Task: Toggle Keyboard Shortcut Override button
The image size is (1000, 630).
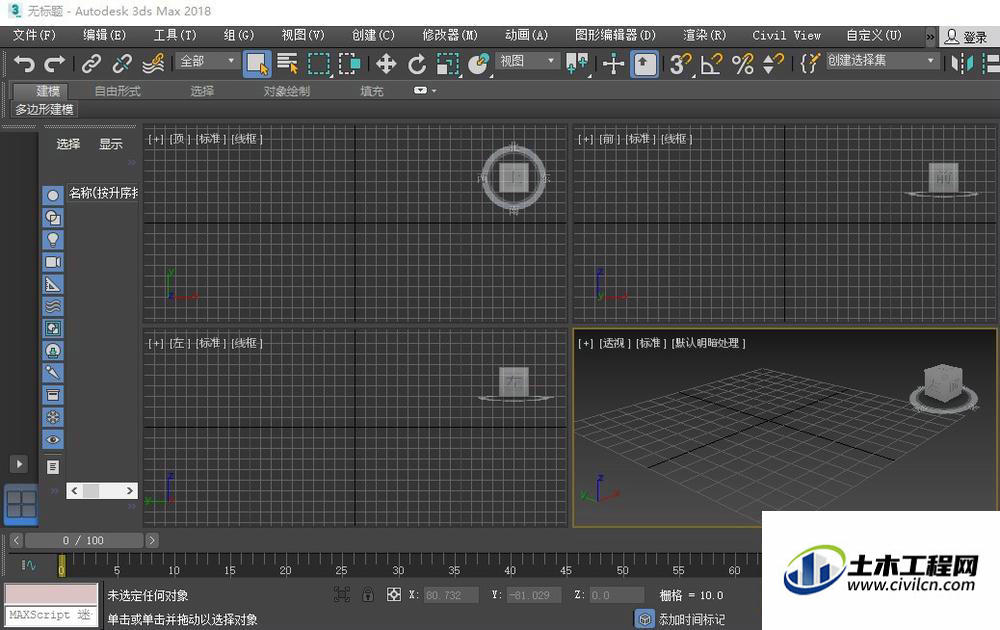Action: tap(644, 64)
